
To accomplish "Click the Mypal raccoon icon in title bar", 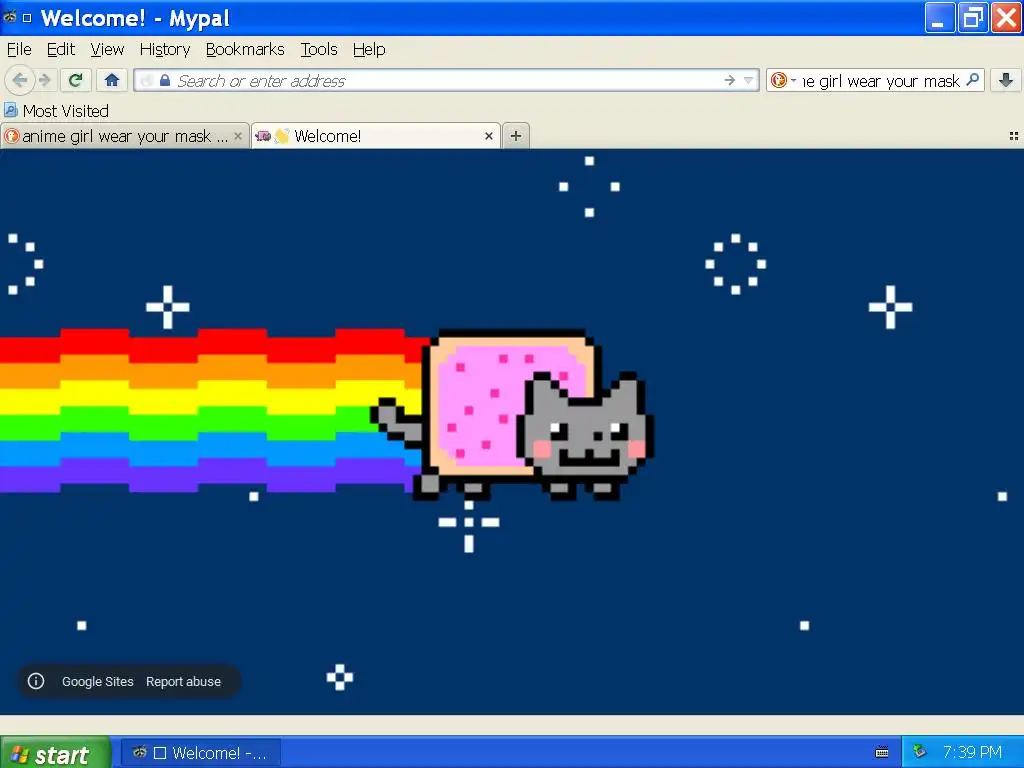I will pyautogui.click(x=9, y=17).
